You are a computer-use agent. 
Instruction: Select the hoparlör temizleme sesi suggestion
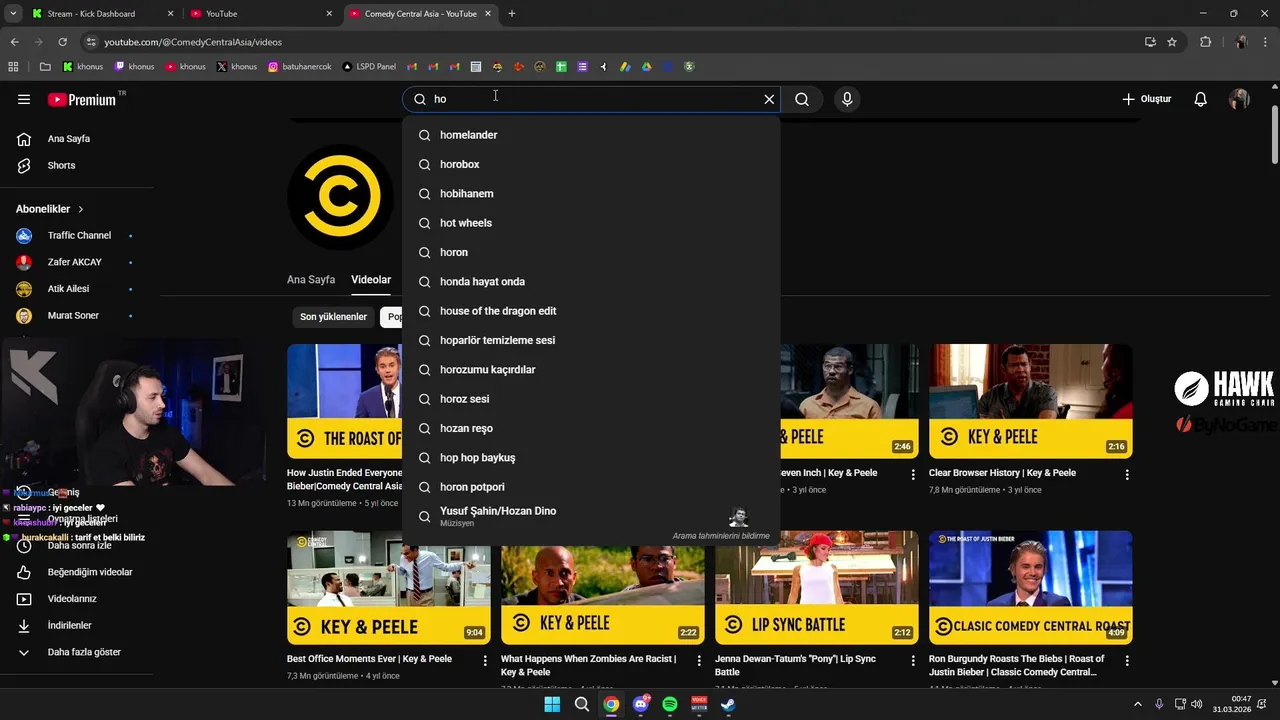(591, 340)
